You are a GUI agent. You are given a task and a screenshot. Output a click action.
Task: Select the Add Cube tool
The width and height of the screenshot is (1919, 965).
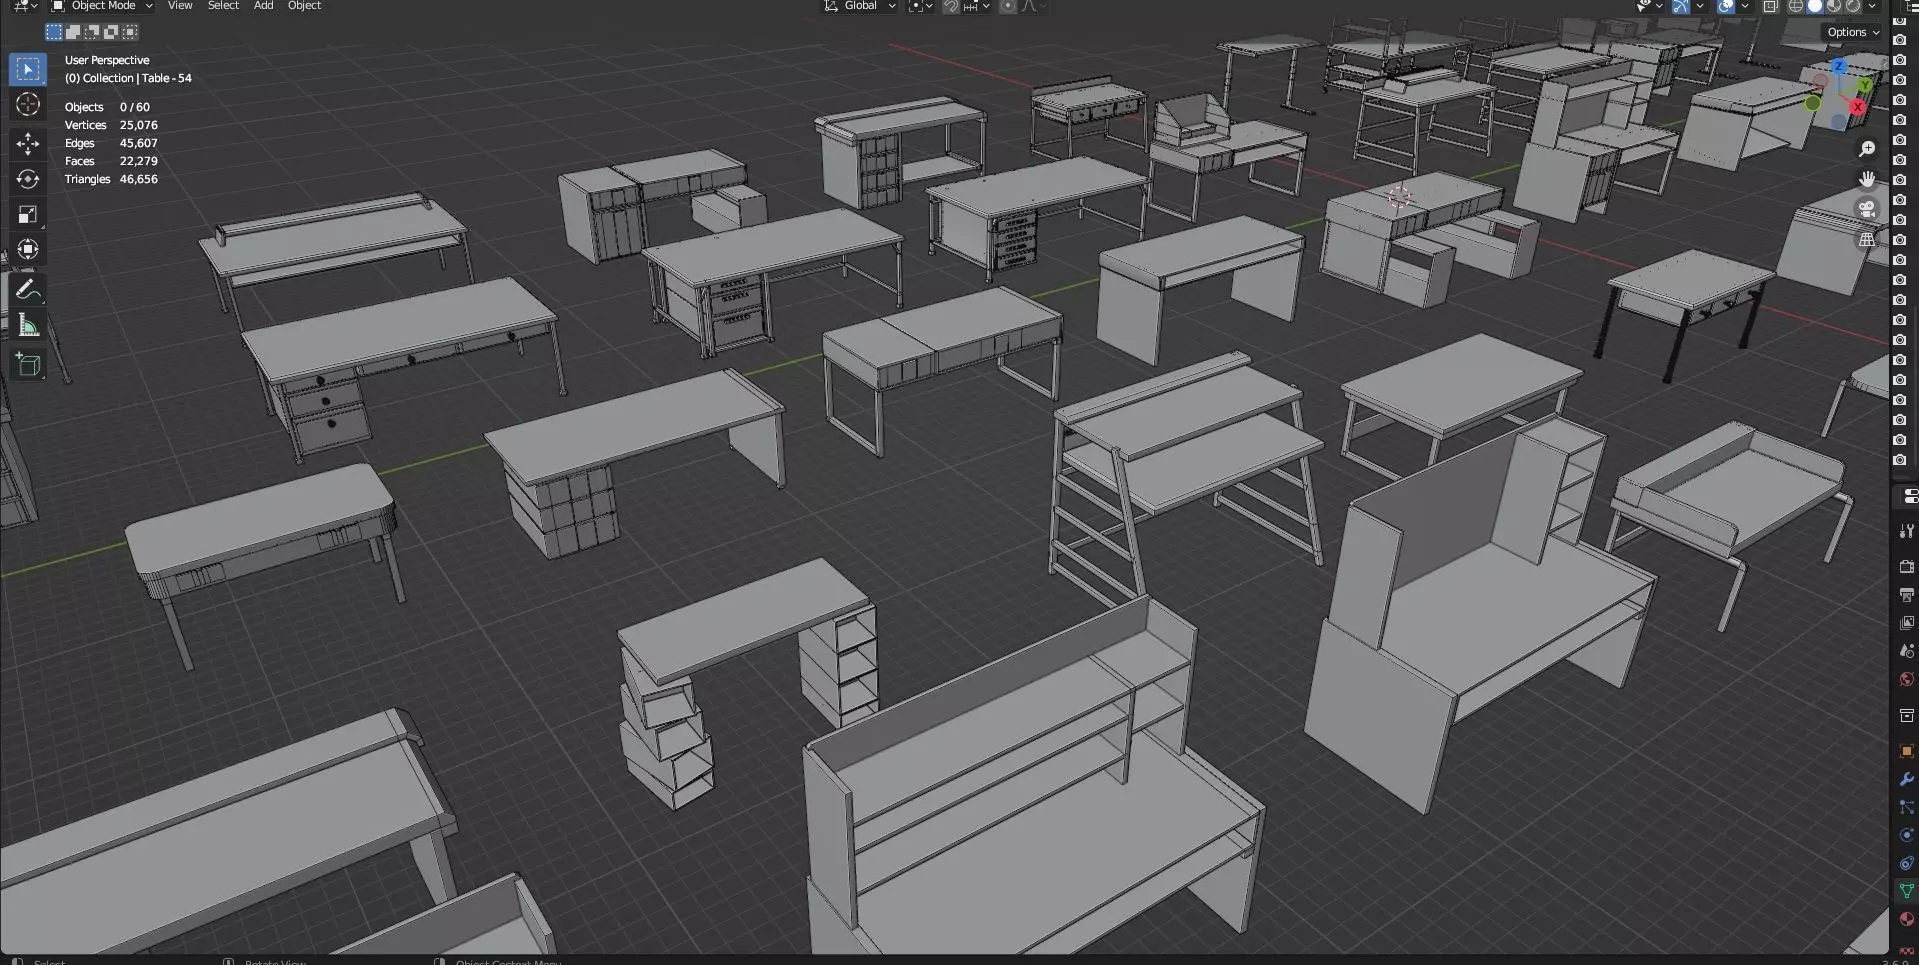click(28, 365)
